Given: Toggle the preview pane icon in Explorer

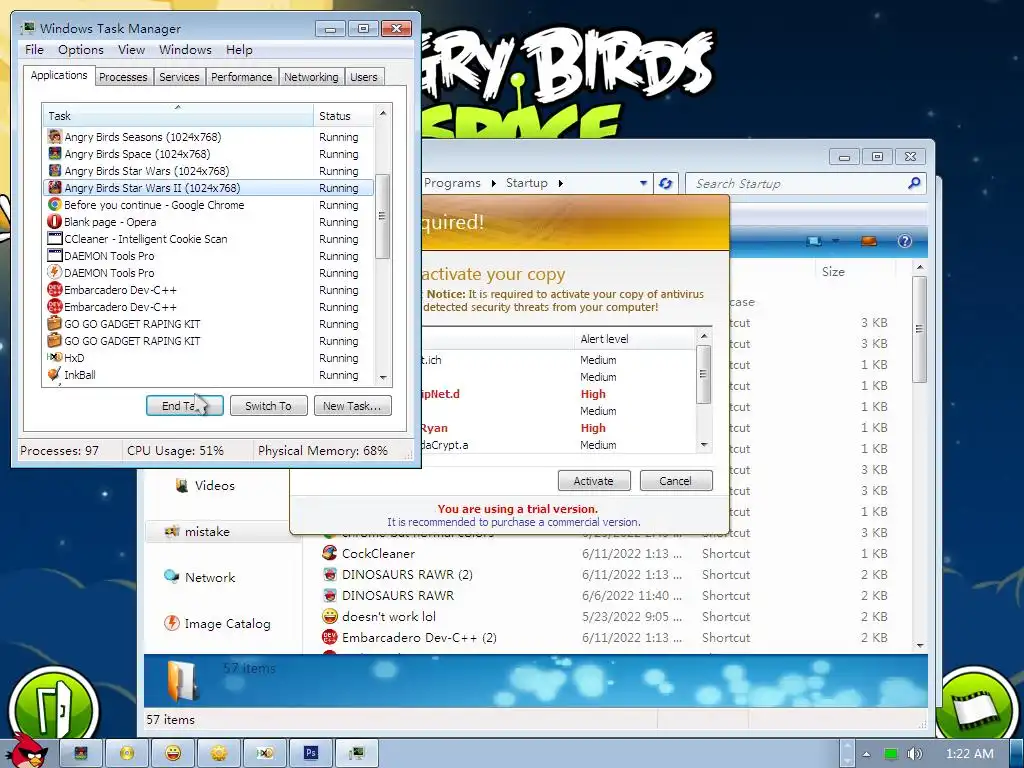Looking at the screenshot, I should point(869,241).
